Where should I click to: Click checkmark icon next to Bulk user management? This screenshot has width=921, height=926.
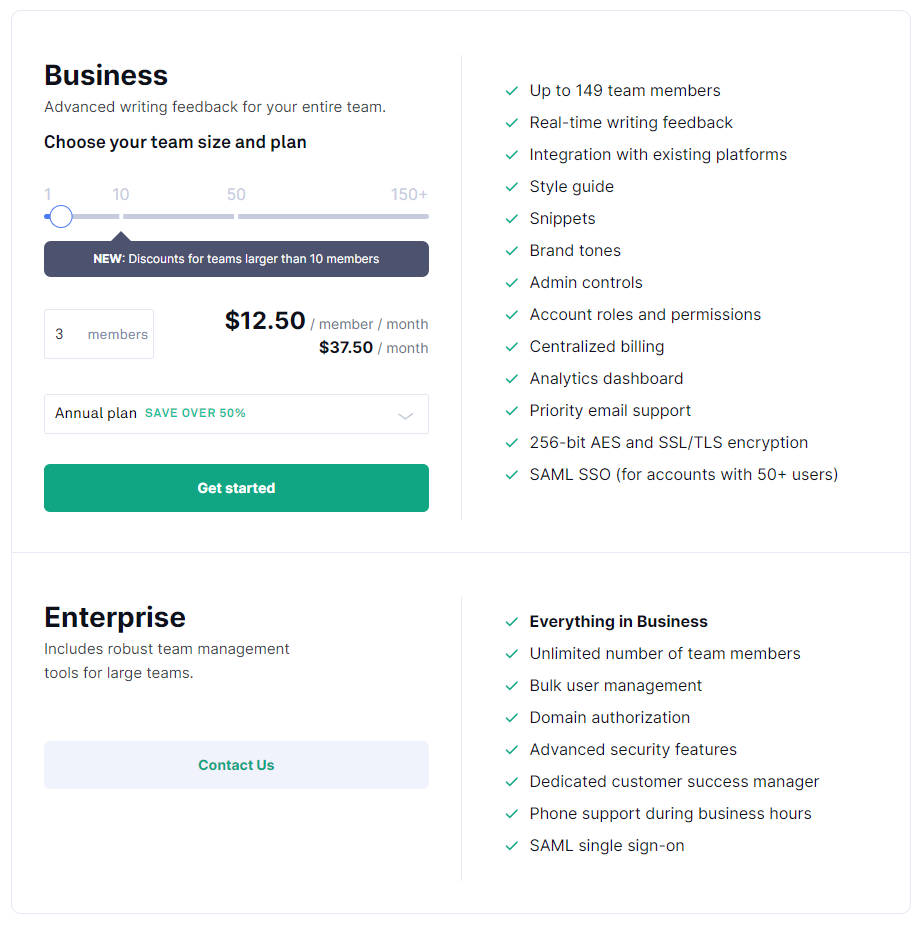tap(512, 686)
